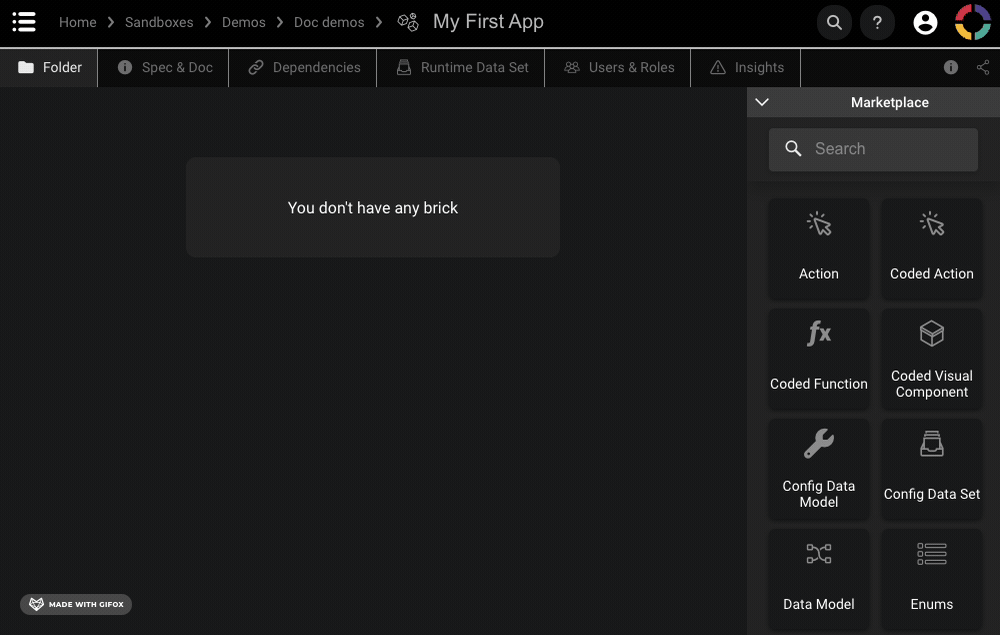
Task: Click the search magnifier icon in header
Action: tap(834, 22)
